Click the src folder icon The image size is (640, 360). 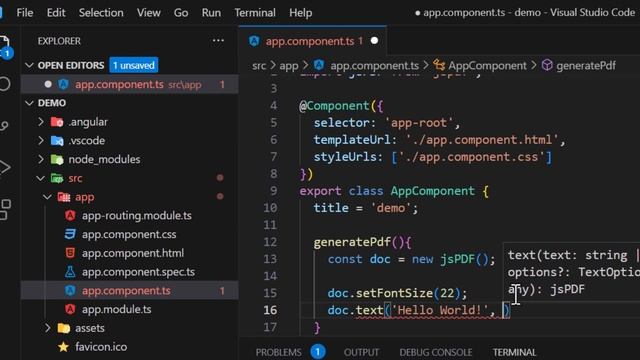[x=57, y=178]
